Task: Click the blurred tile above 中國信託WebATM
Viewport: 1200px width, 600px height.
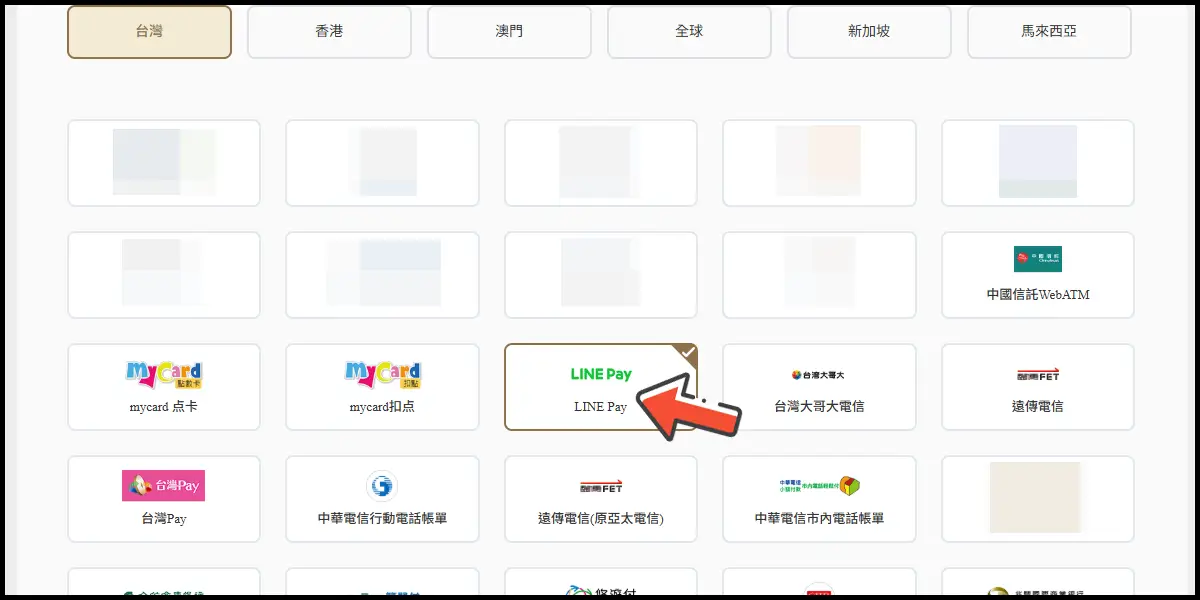Action: (1037, 163)
